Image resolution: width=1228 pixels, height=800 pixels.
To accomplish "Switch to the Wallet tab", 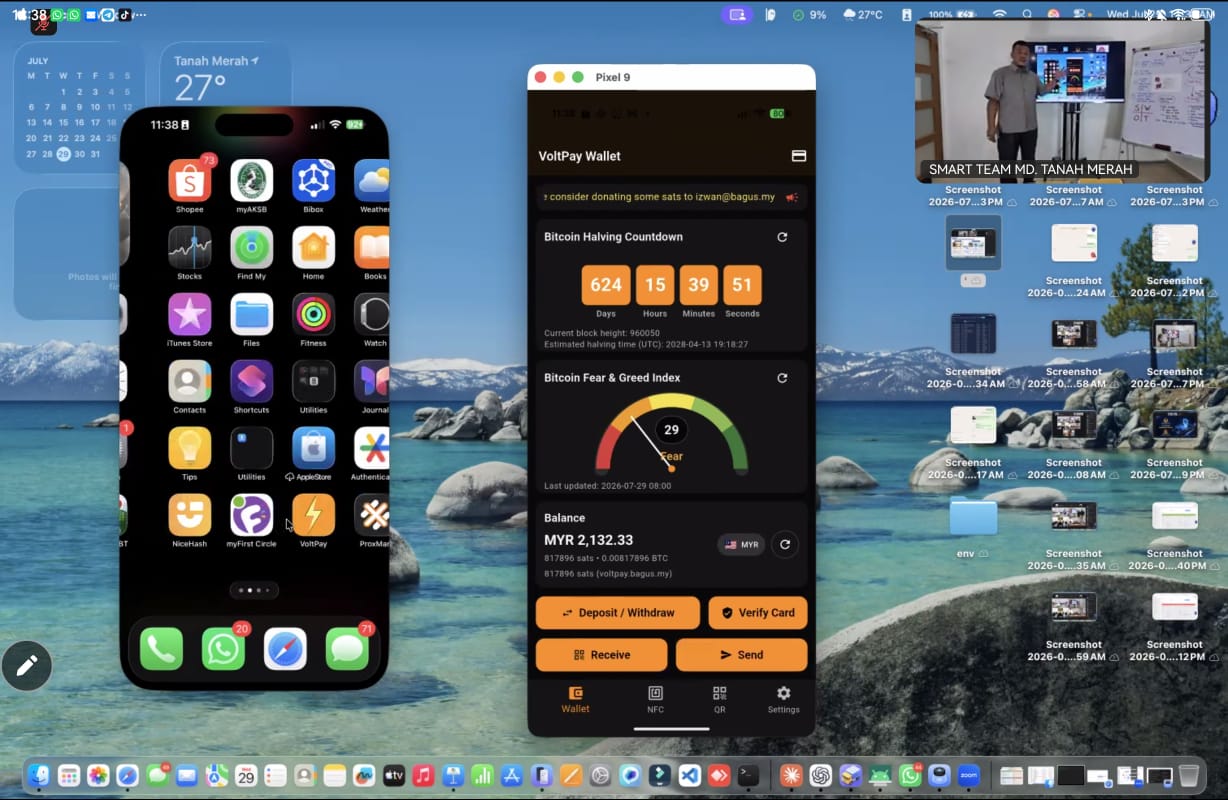I will tap(575, 700).
